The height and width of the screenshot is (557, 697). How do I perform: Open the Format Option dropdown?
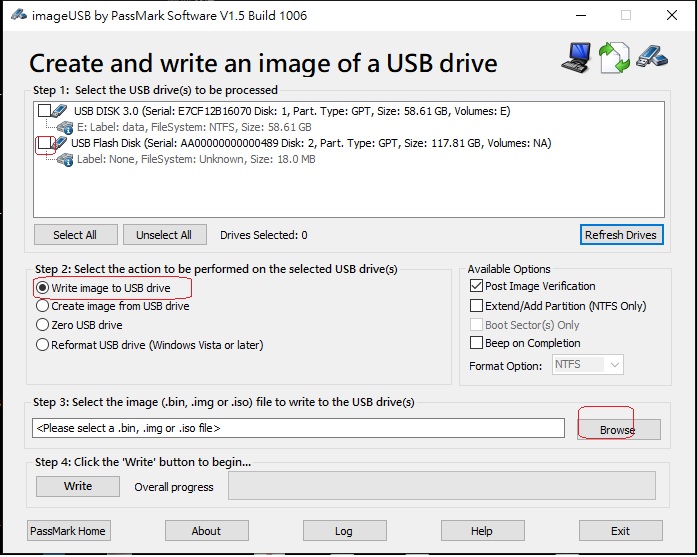click(588, 365)
